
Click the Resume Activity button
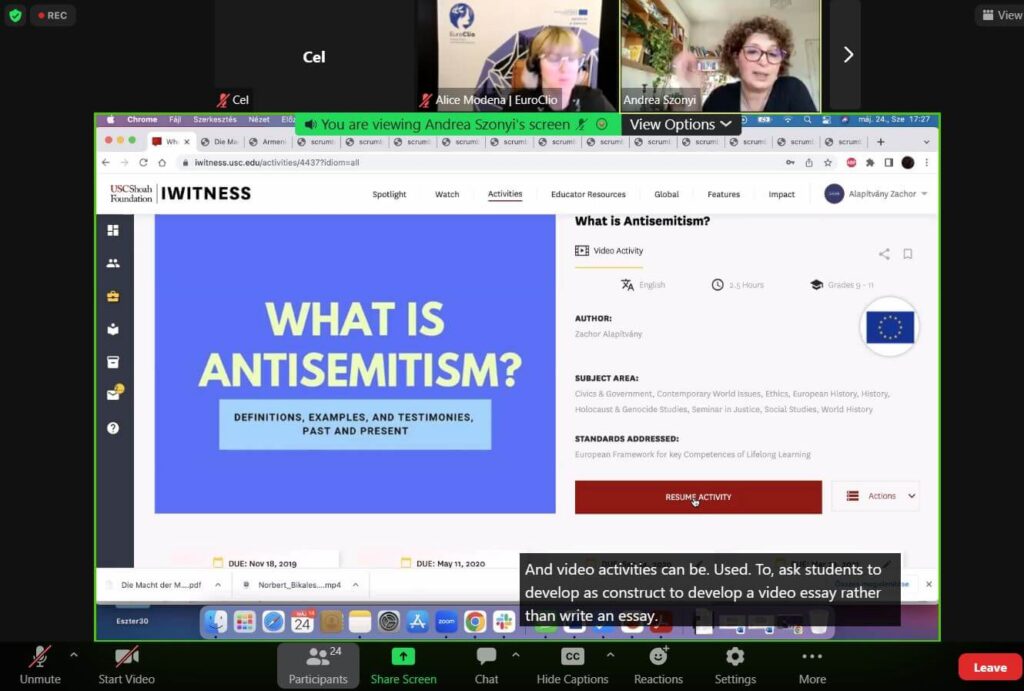[697, 496]
